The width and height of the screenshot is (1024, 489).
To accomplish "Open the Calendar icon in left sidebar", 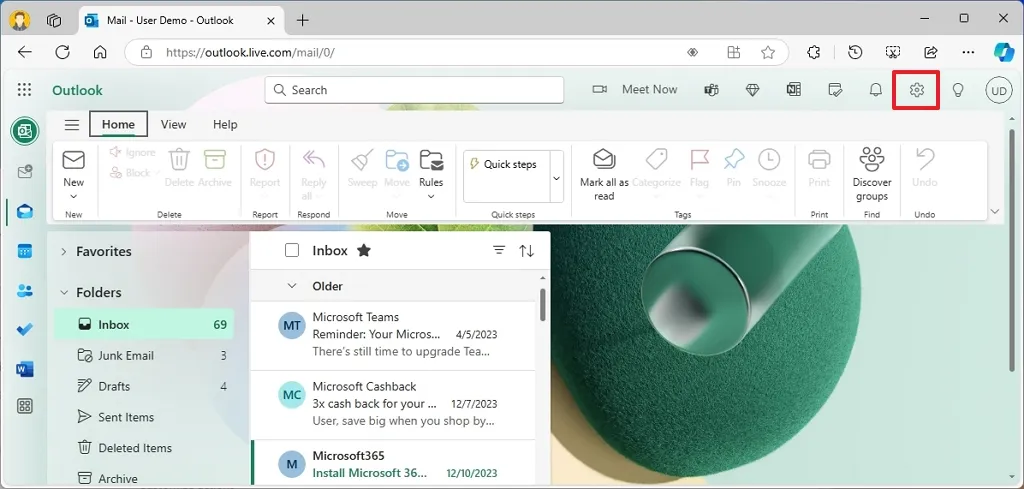I will [25, 251].
